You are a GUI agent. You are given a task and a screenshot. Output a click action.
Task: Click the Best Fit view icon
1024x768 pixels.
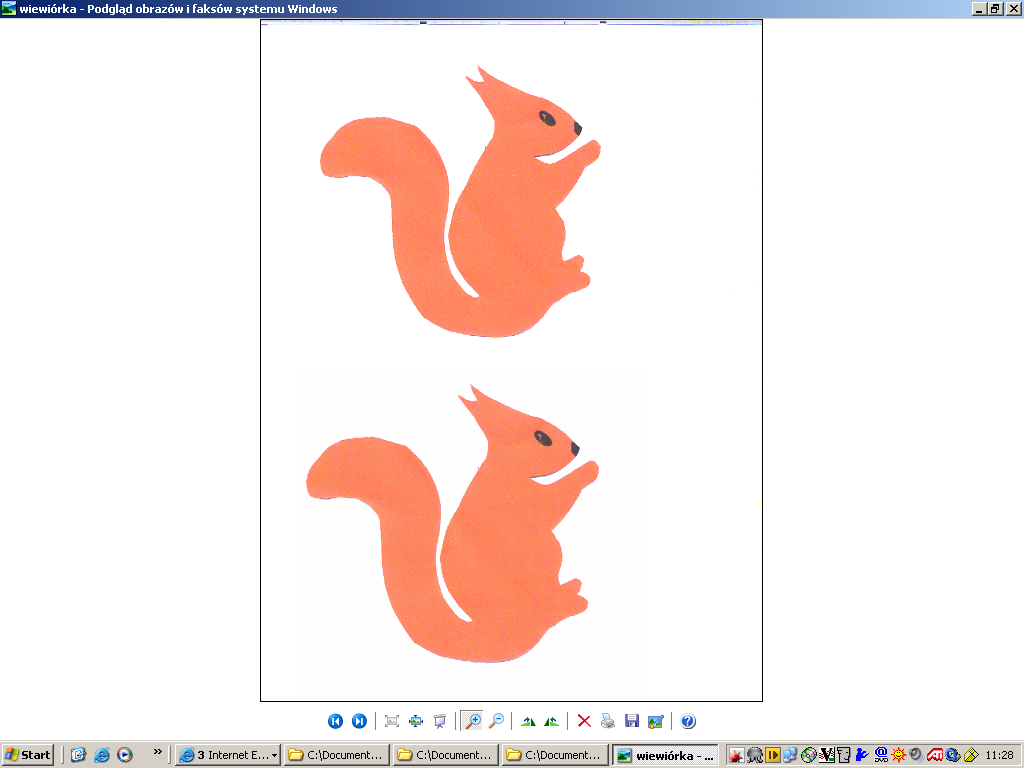click(392, 721)
